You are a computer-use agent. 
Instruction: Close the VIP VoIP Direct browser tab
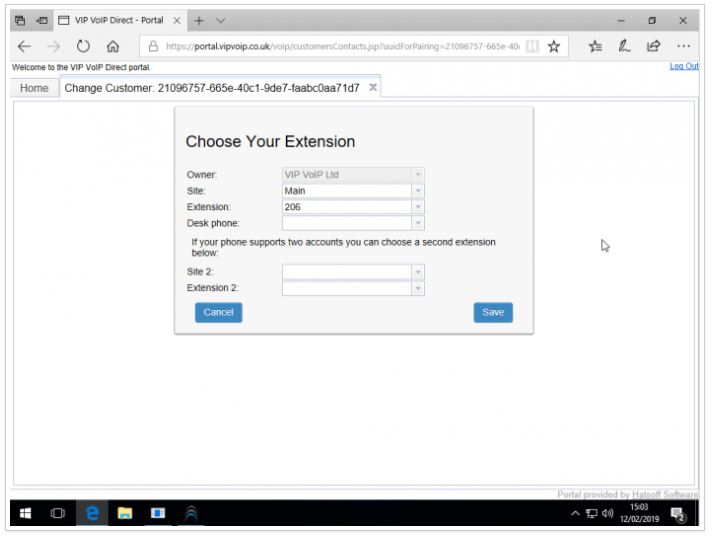pos(177,21)
